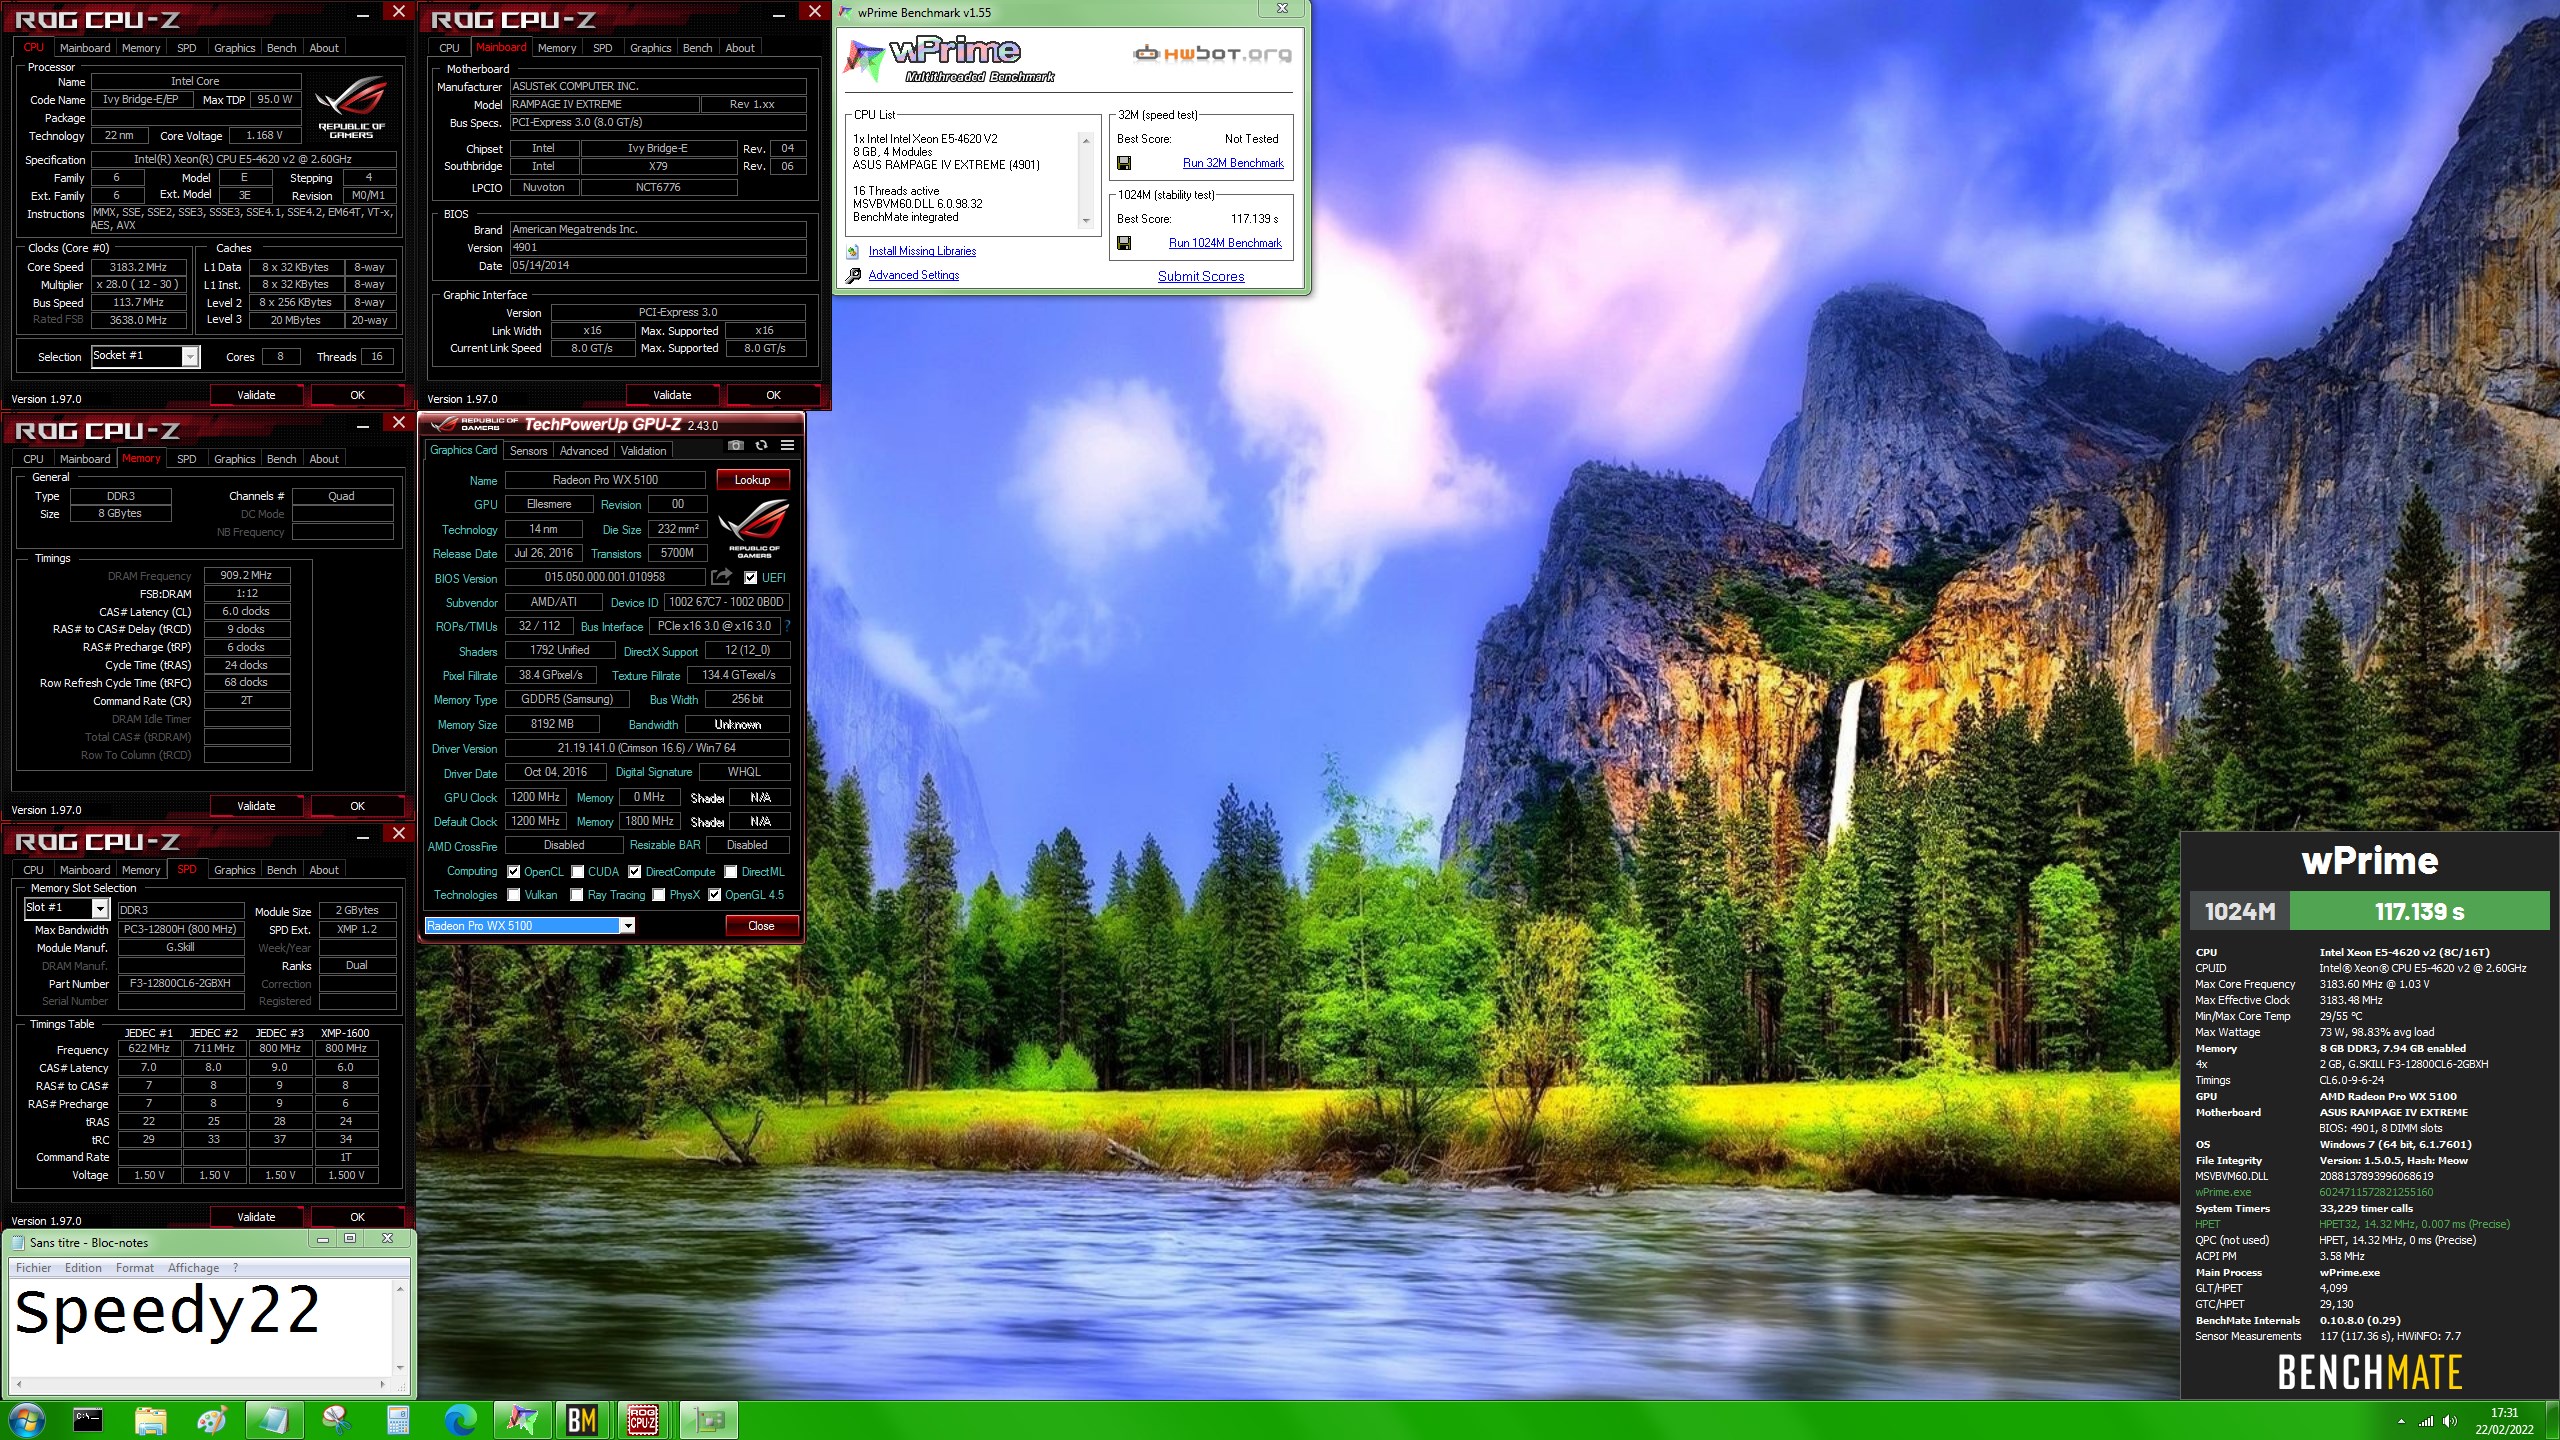2560x1440 pixels.
Task: Click the Close button in GPU-Z
Action: 761,926
